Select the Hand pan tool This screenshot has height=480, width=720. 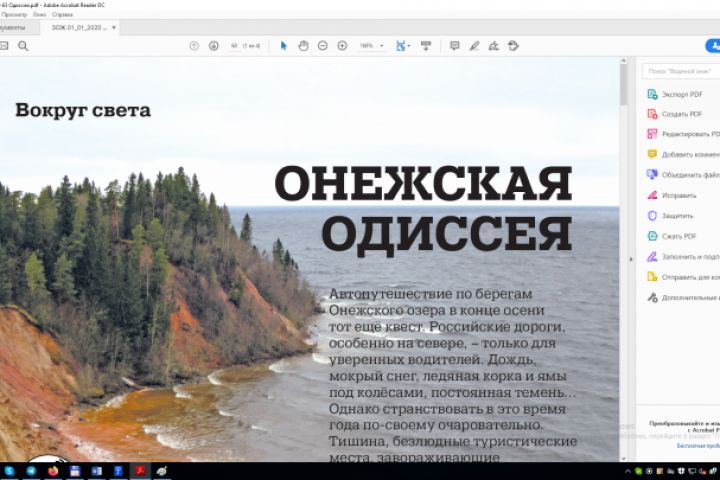(x=303, y=46)
